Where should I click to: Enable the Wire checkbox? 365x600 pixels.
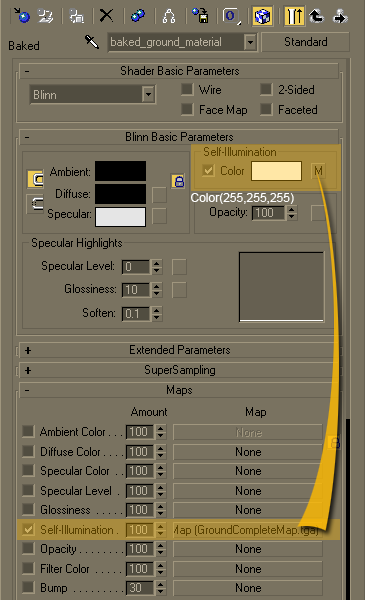click(x=187, y=90)
